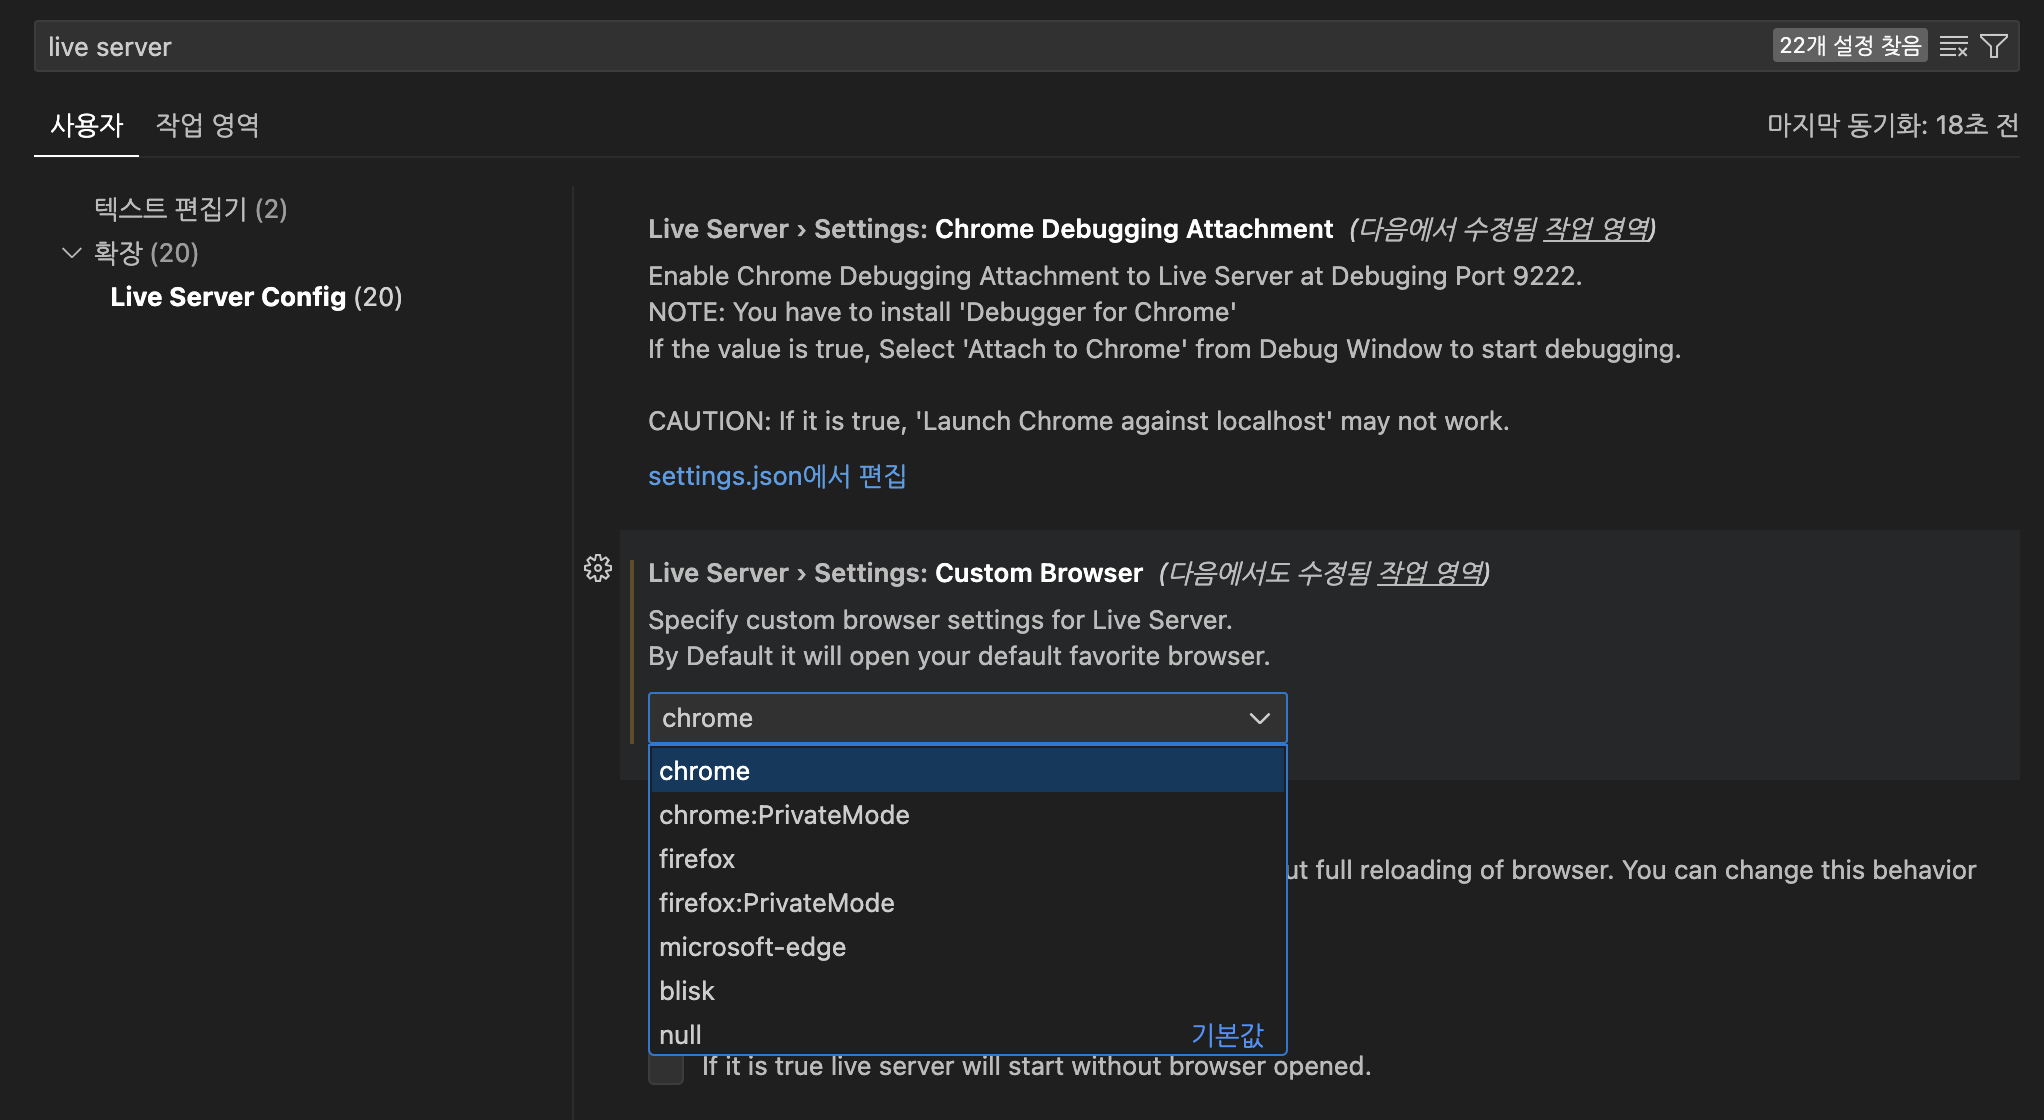Open the chrome browser dropdown arrow

pos(1259,718)
